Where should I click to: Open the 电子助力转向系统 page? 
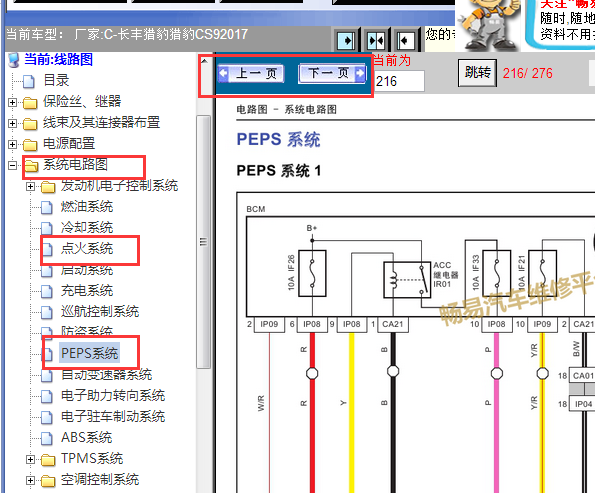[113, 395]
